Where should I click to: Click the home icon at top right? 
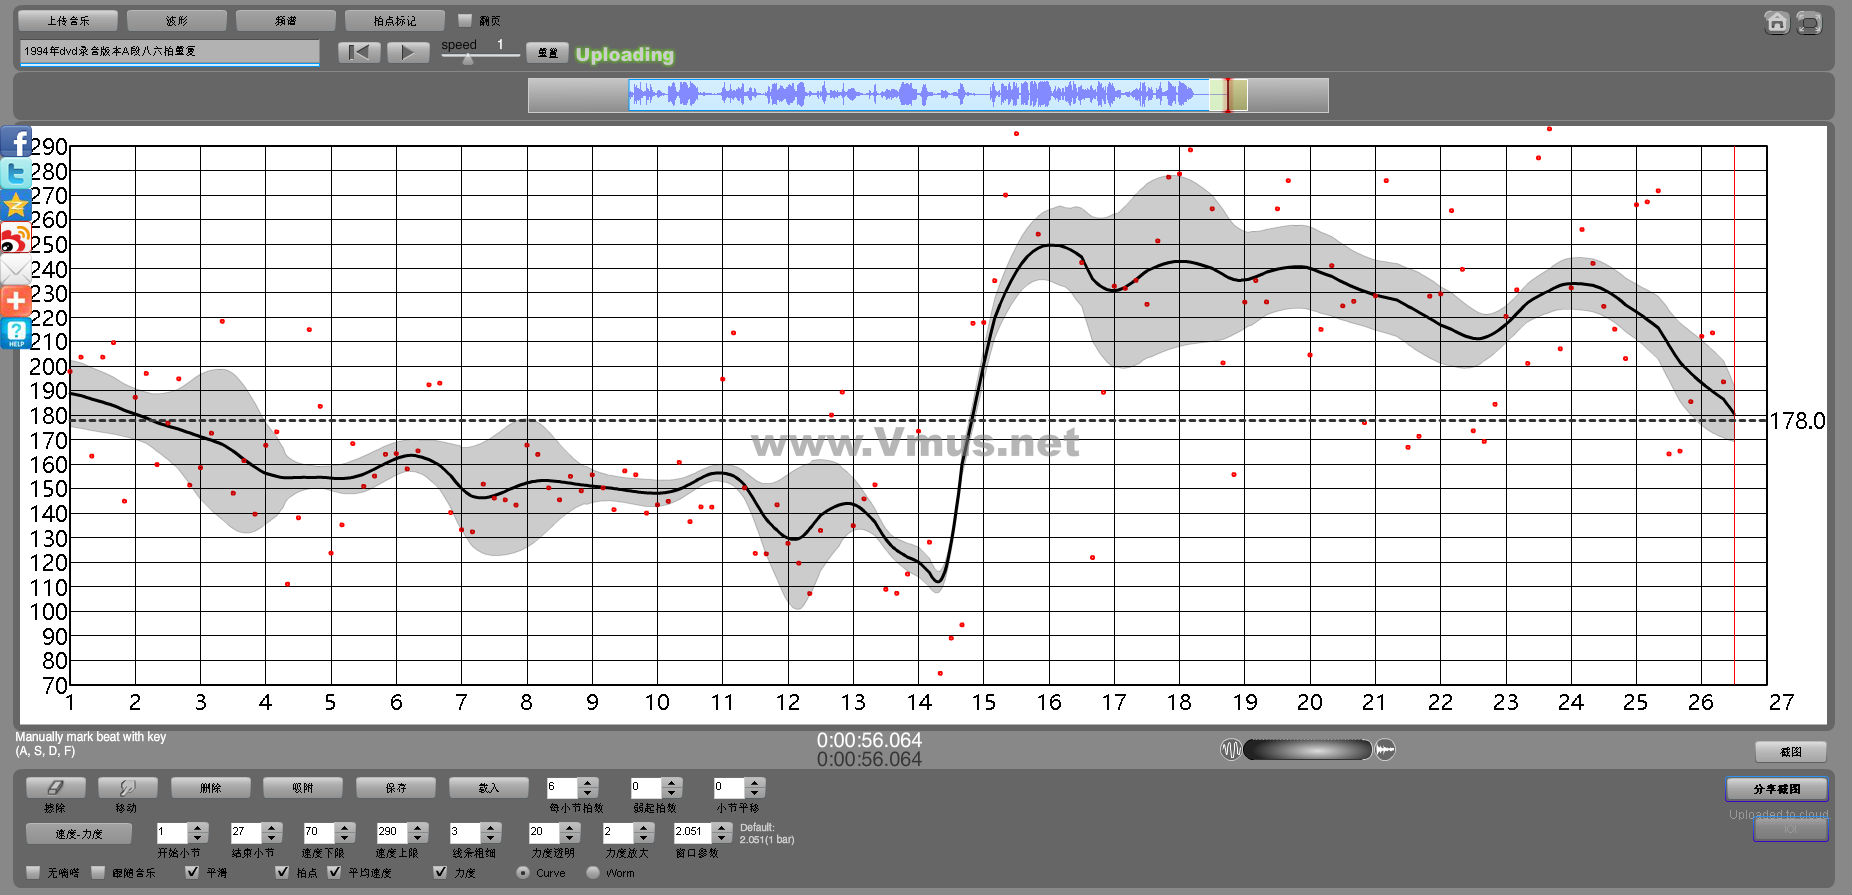click(1776, 22)
